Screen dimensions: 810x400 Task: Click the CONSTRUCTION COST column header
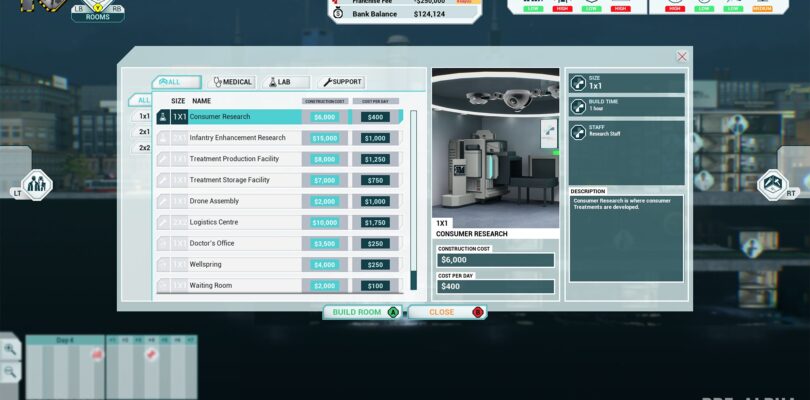[325, 101]
